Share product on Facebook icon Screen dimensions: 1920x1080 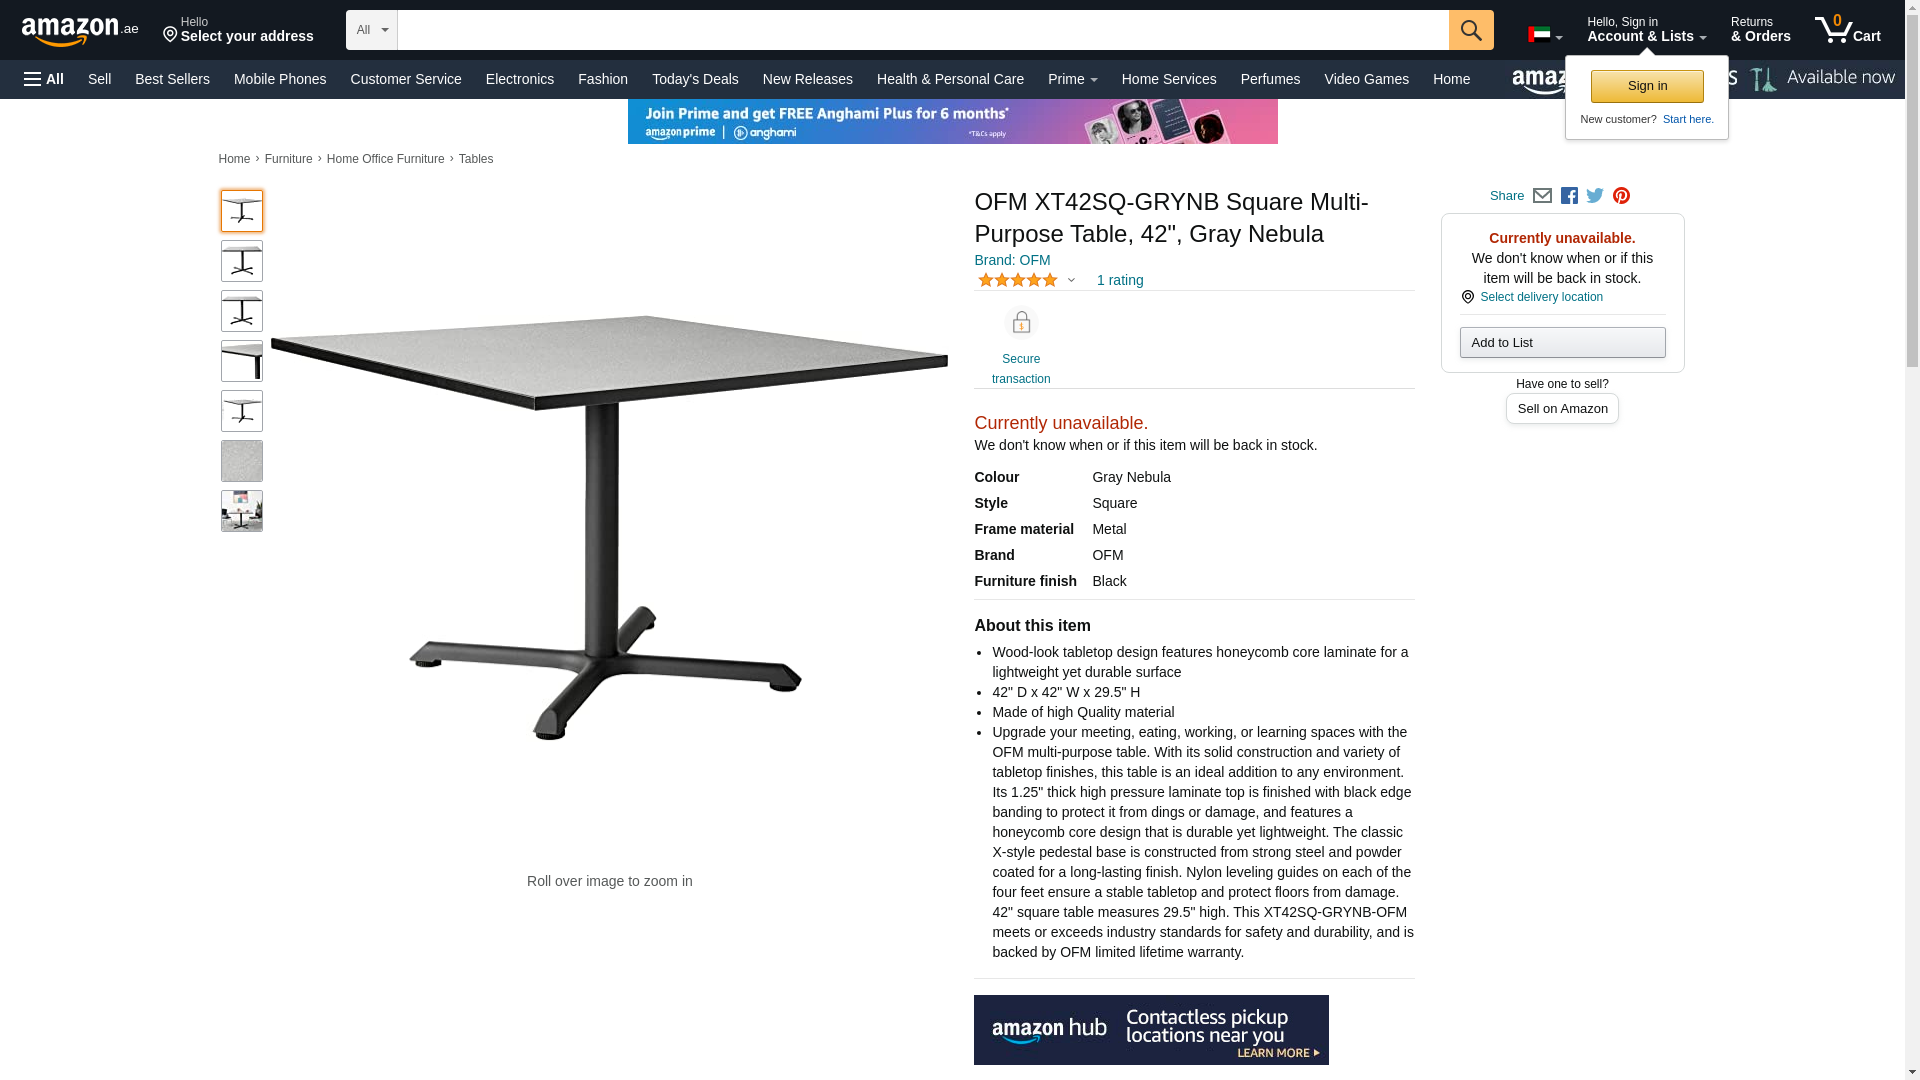point(1569,196)
